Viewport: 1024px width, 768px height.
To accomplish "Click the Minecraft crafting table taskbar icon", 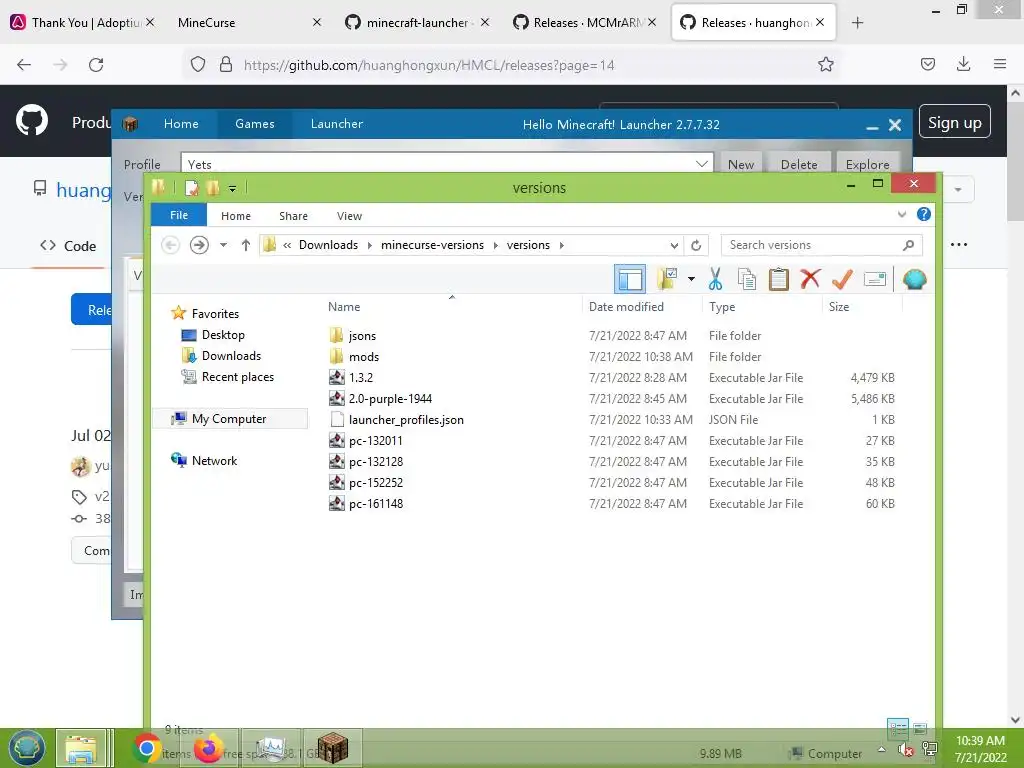I will coord(332,748).
